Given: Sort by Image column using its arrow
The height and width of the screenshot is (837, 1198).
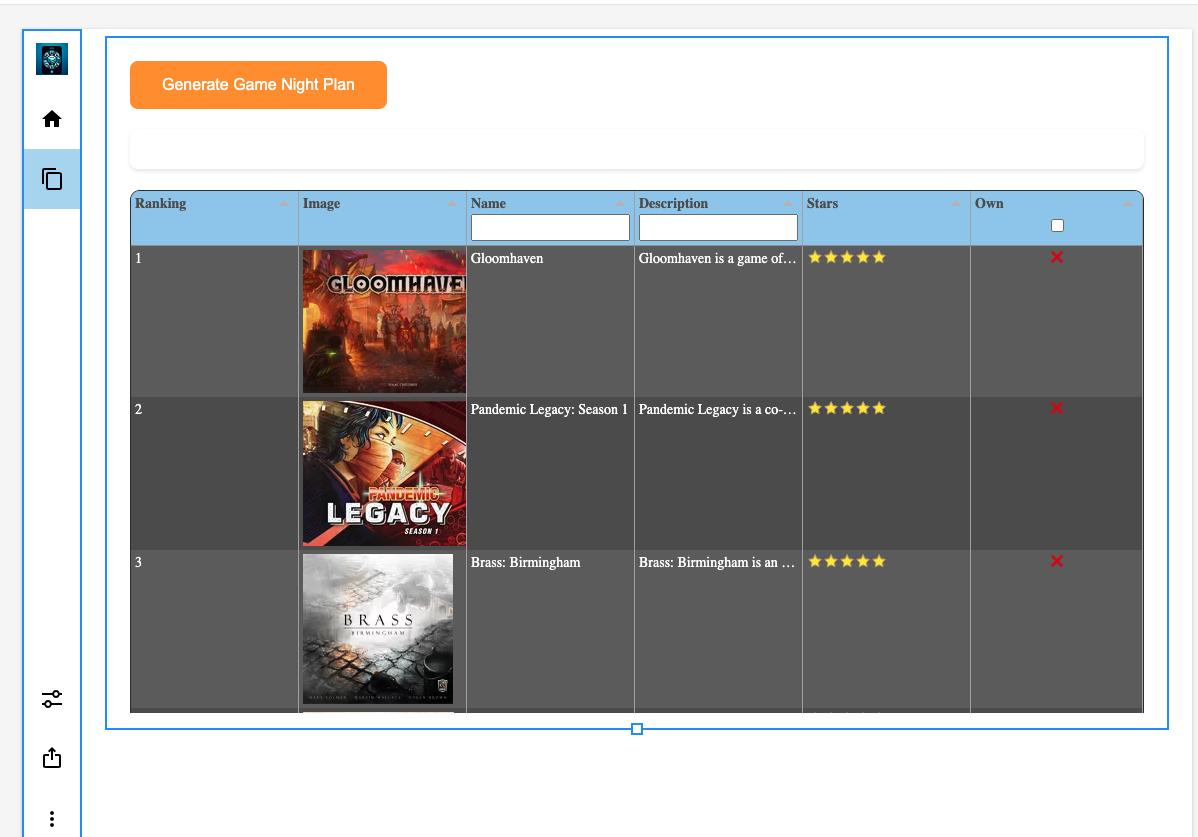Looking at the screenshot, I should point(452,204).
